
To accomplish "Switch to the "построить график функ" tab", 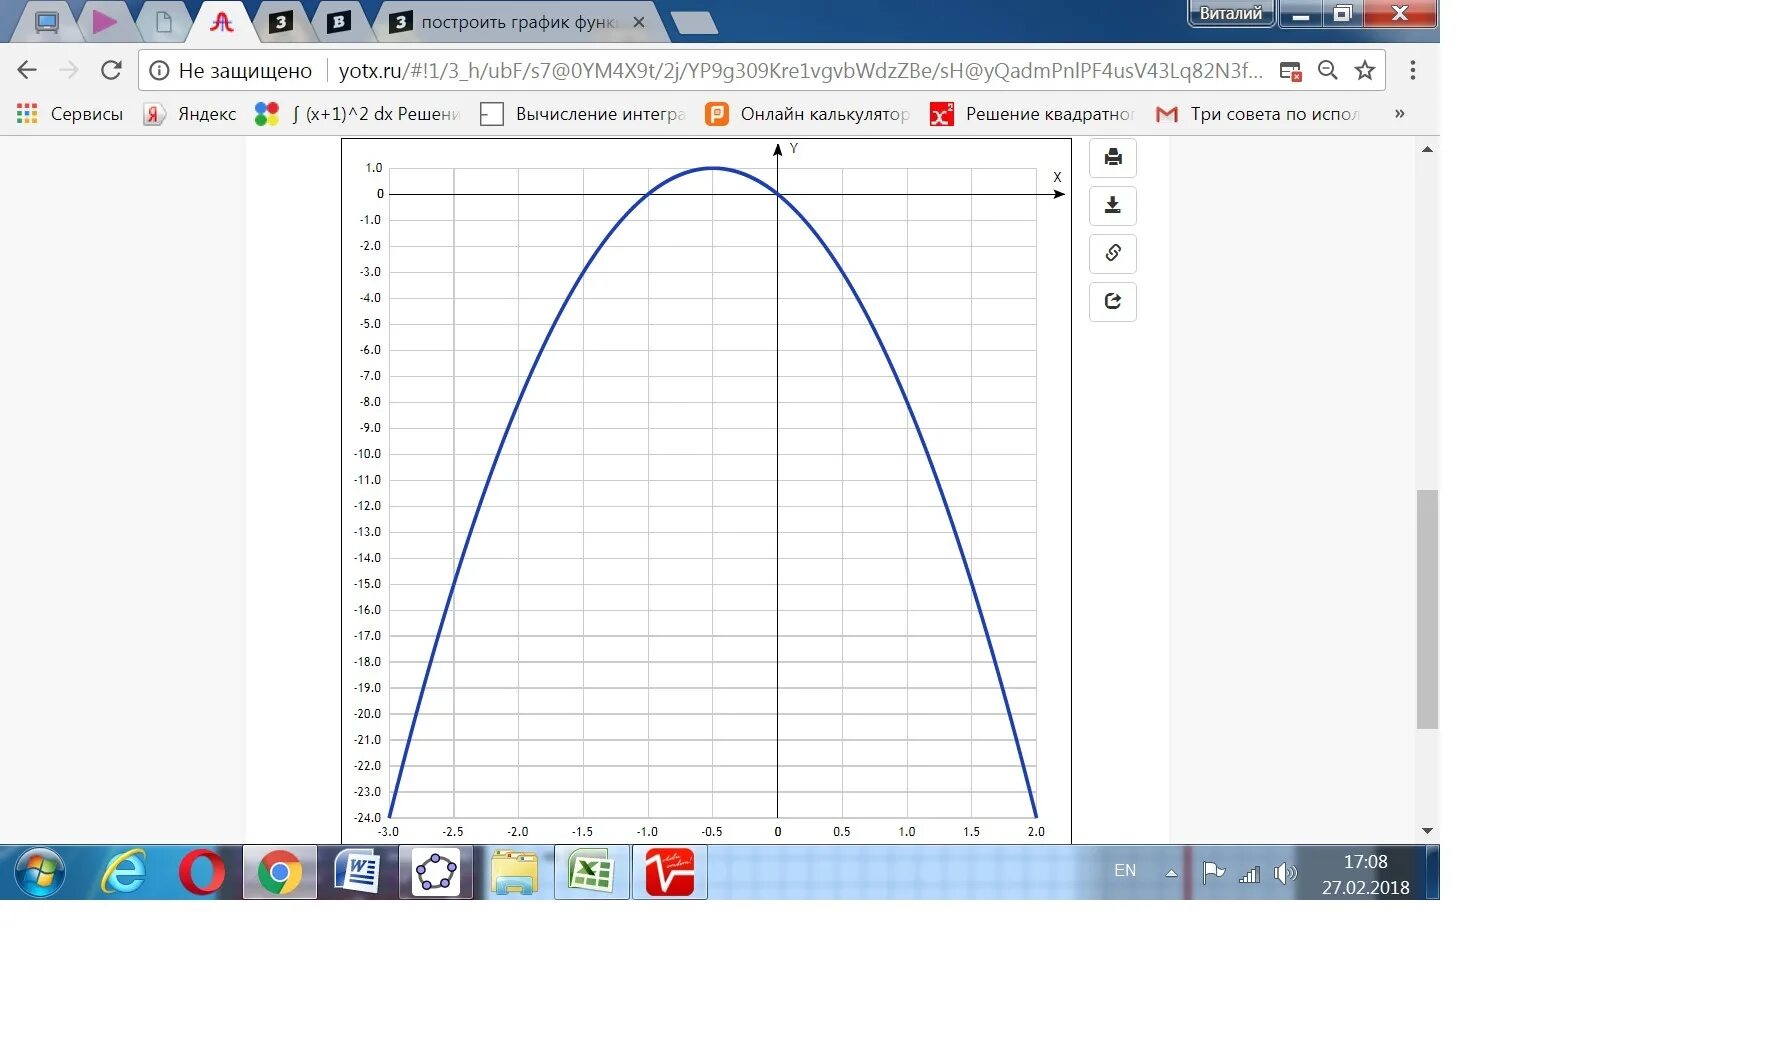I will click(518, 22).
